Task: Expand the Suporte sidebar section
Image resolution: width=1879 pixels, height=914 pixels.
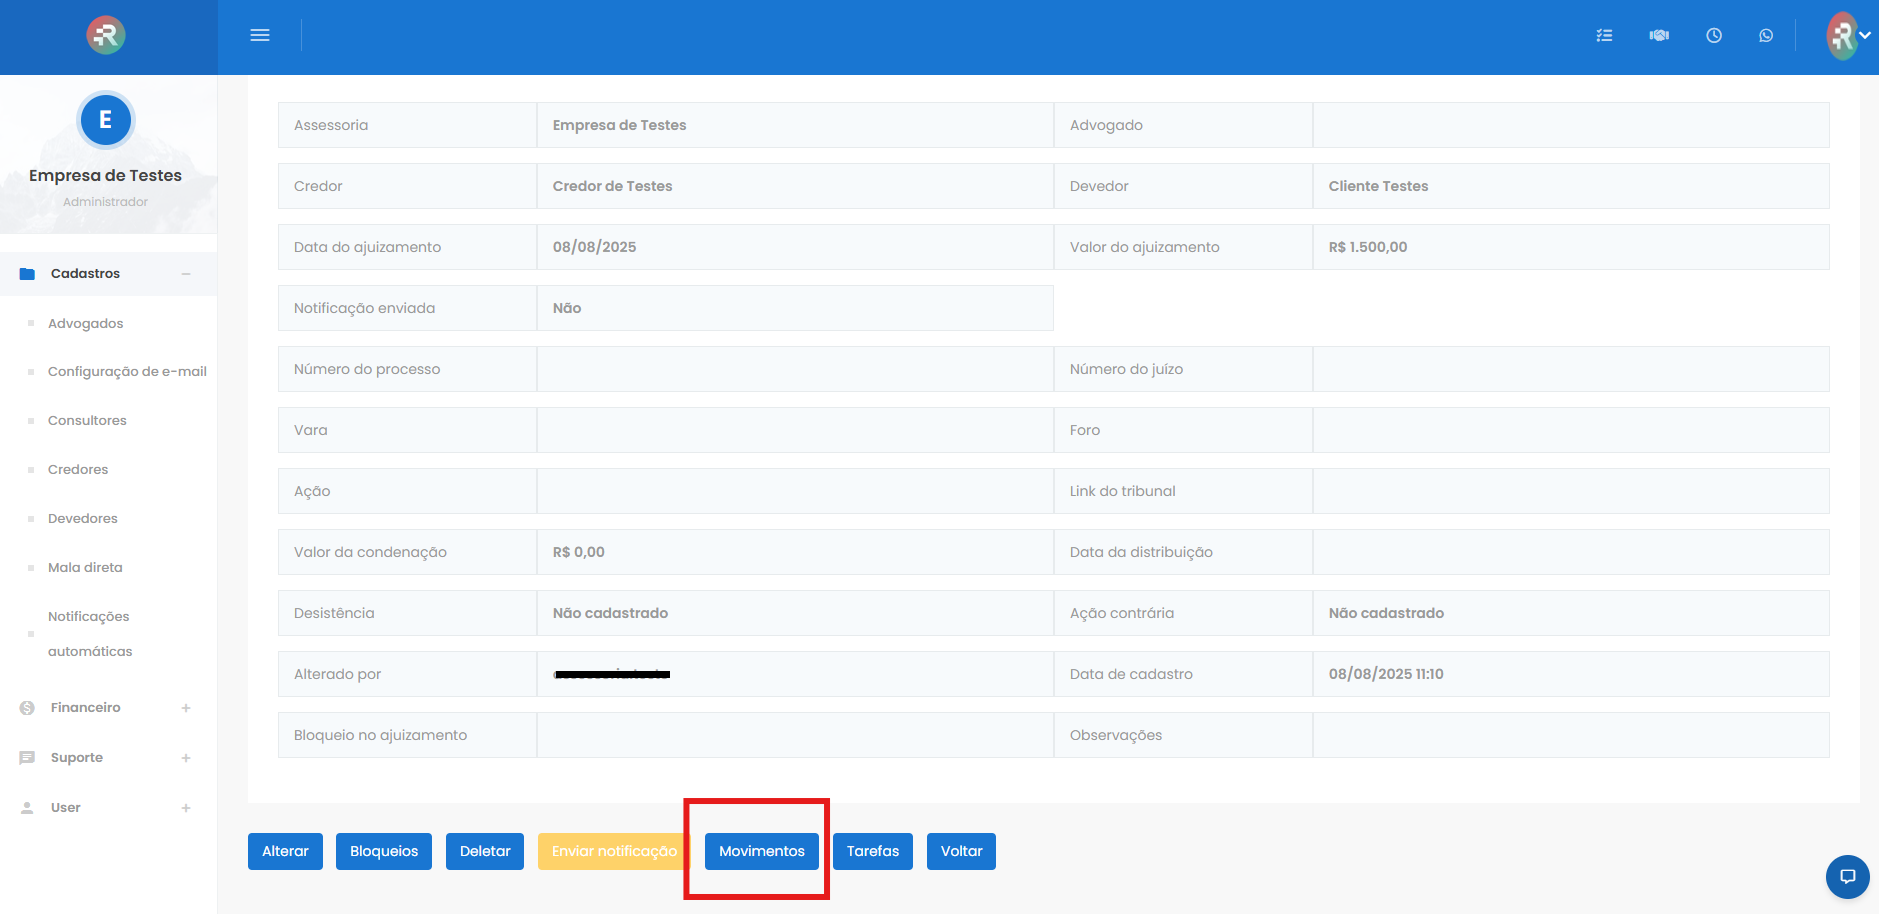Action: coord(186,758)
